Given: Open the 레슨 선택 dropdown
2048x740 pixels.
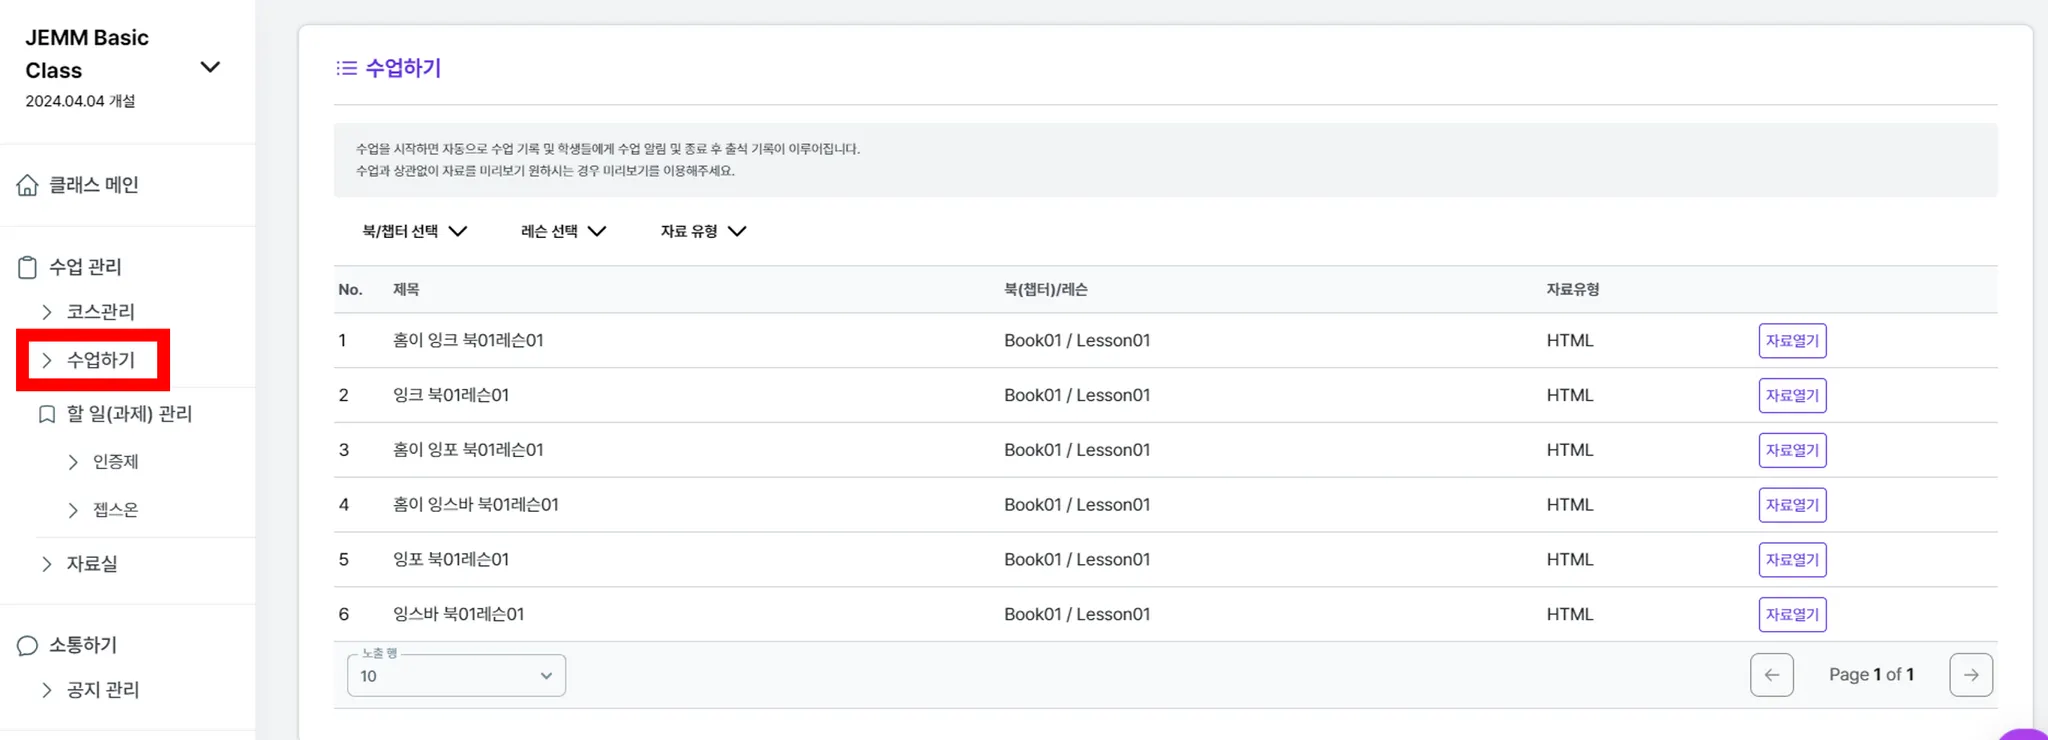Looking at the screenshot, I should [x=563, y=231].
